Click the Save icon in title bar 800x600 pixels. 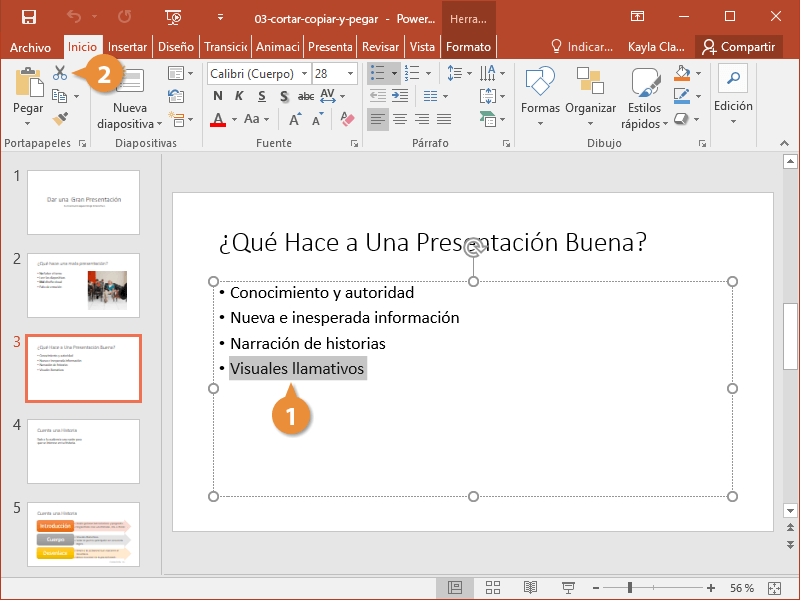coord(28,17)
